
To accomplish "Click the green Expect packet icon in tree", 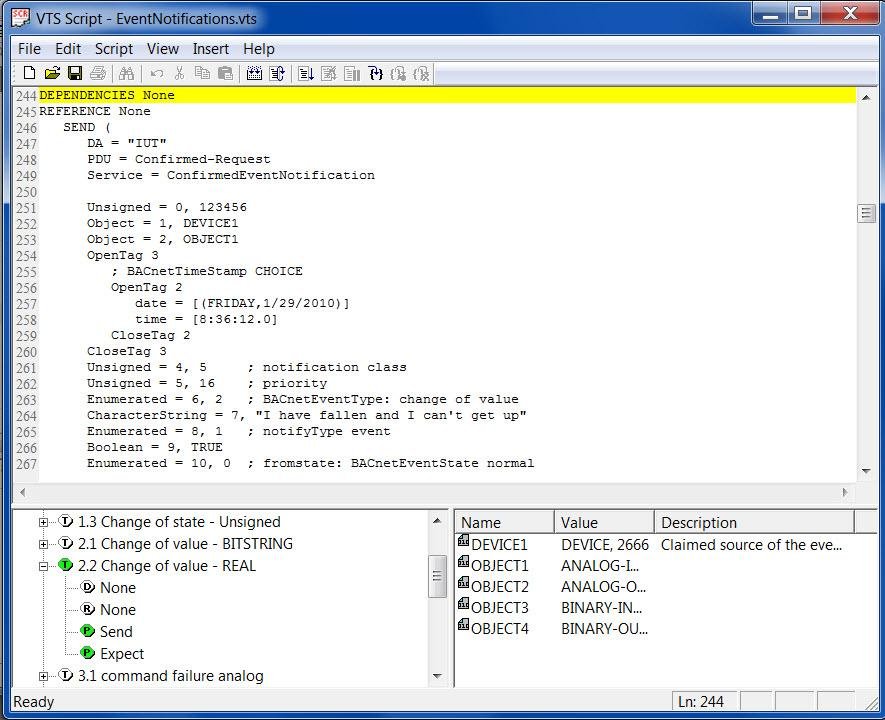I will pyautogui.click(x=87, y=654).
